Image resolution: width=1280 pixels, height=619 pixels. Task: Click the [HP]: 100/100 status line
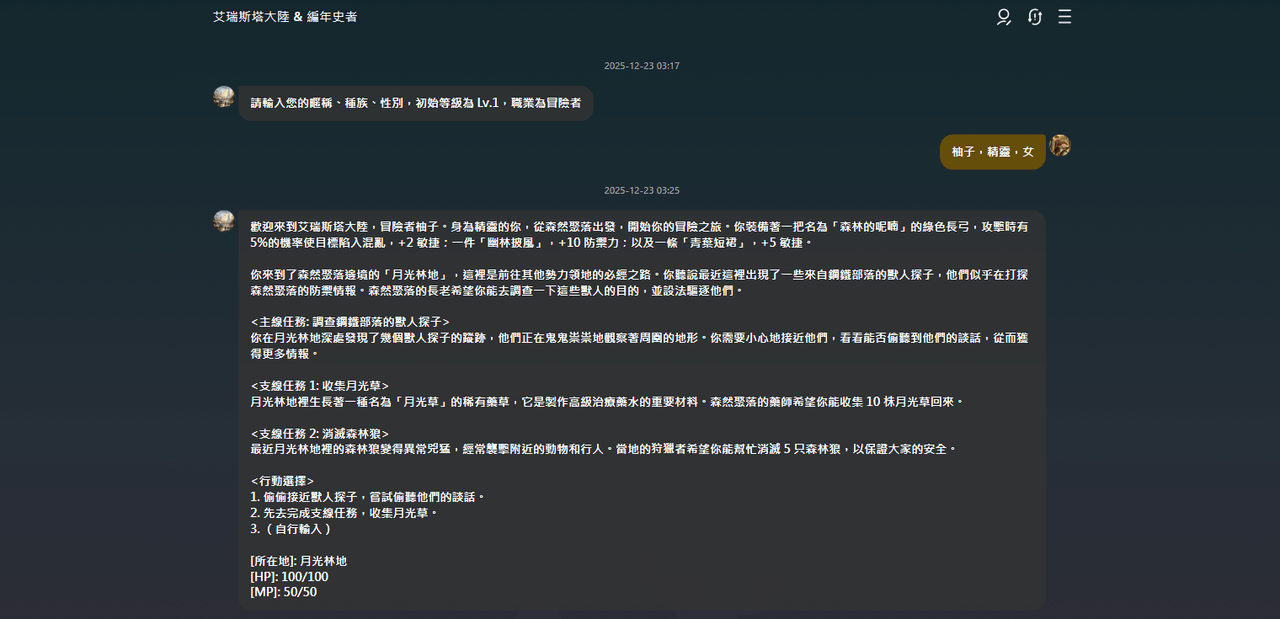coord(289,577)
